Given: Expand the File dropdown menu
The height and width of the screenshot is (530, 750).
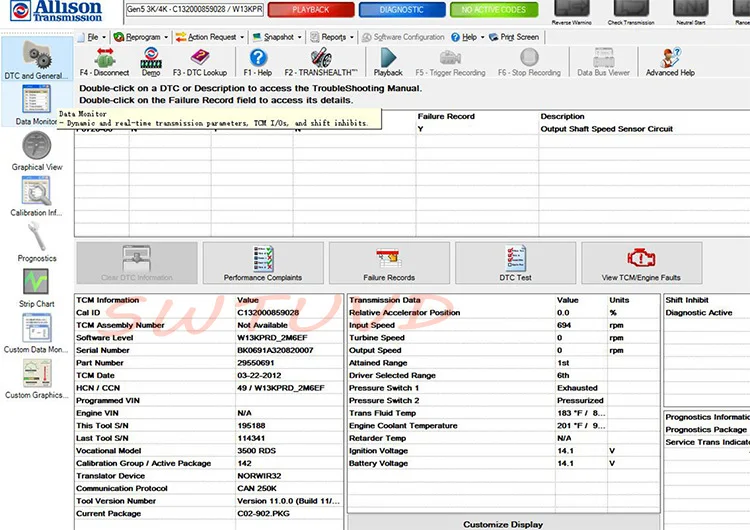Looking at the screenshot, I should click(93, 37).
